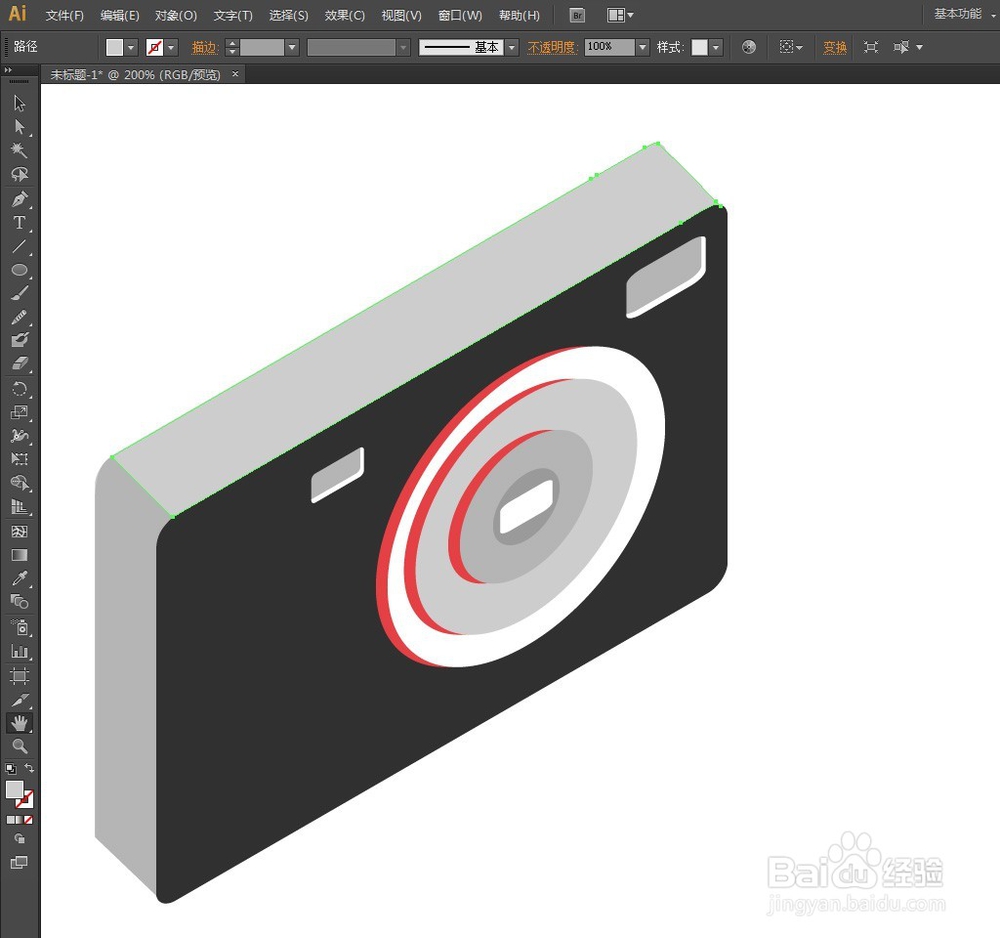
Task: Reset to default fill and stroke
Action: (x=10, y=768)
